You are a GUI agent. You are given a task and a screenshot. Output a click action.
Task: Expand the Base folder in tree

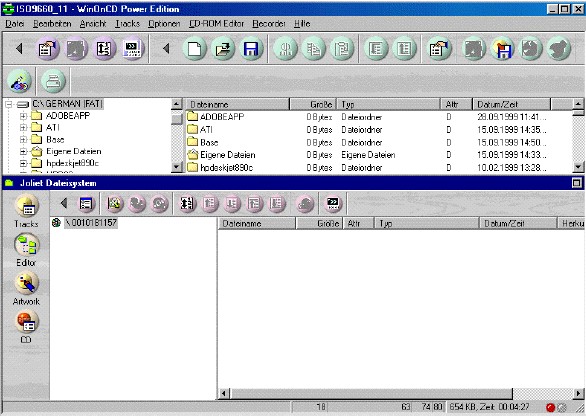point(23,139)
